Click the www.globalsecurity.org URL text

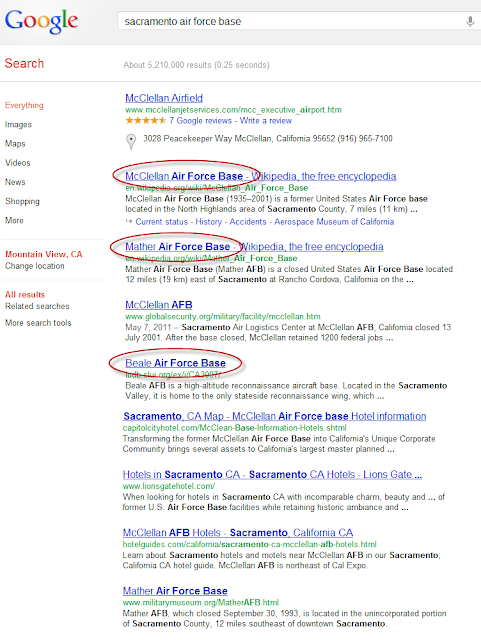[x=223, y=316]
